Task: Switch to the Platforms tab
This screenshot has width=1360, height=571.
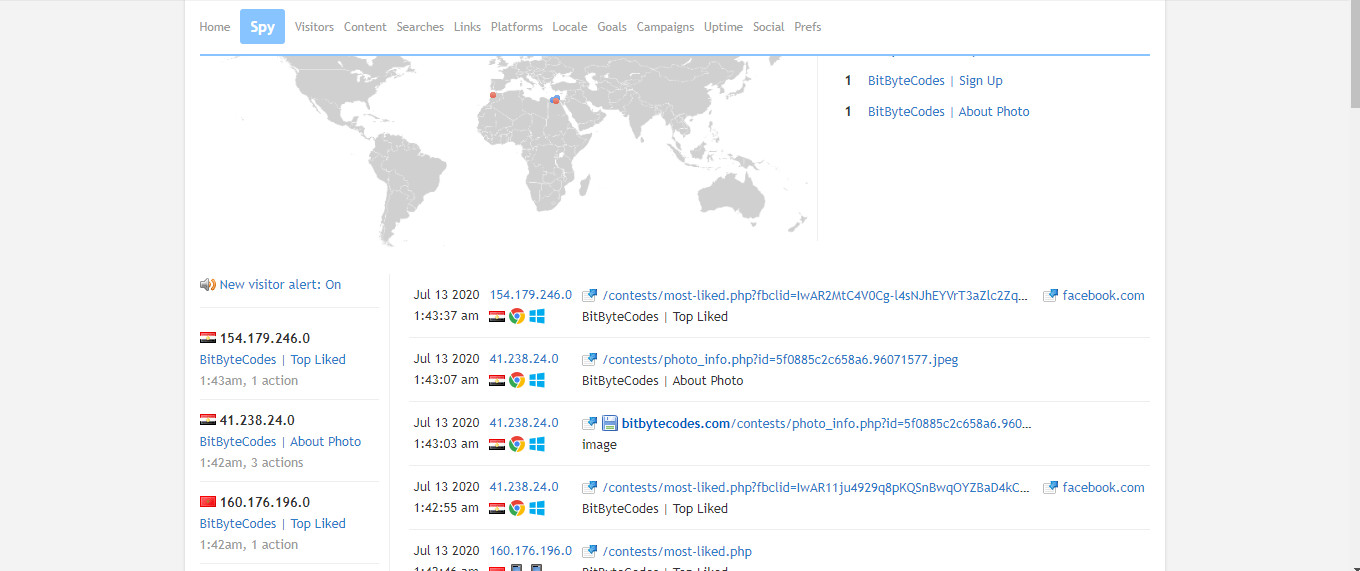Action: point(517,27)
